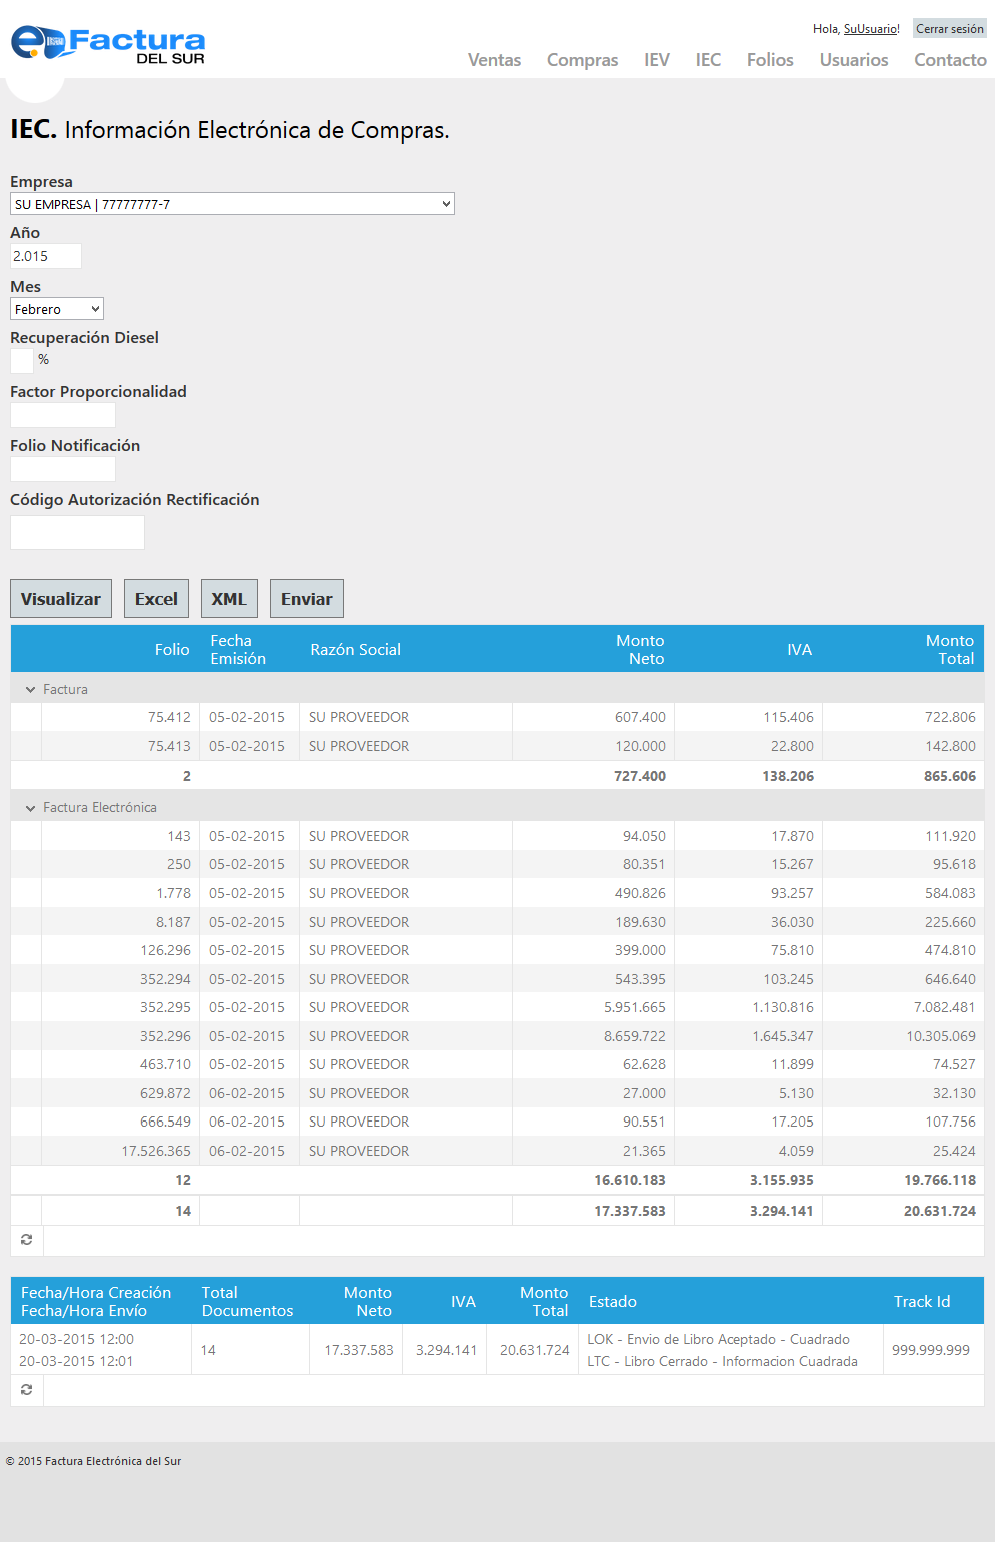The width and height of the screenshot is (995, 1542).
Task: Click the Cerrar sesión button
Action: (x=949, y=29)
